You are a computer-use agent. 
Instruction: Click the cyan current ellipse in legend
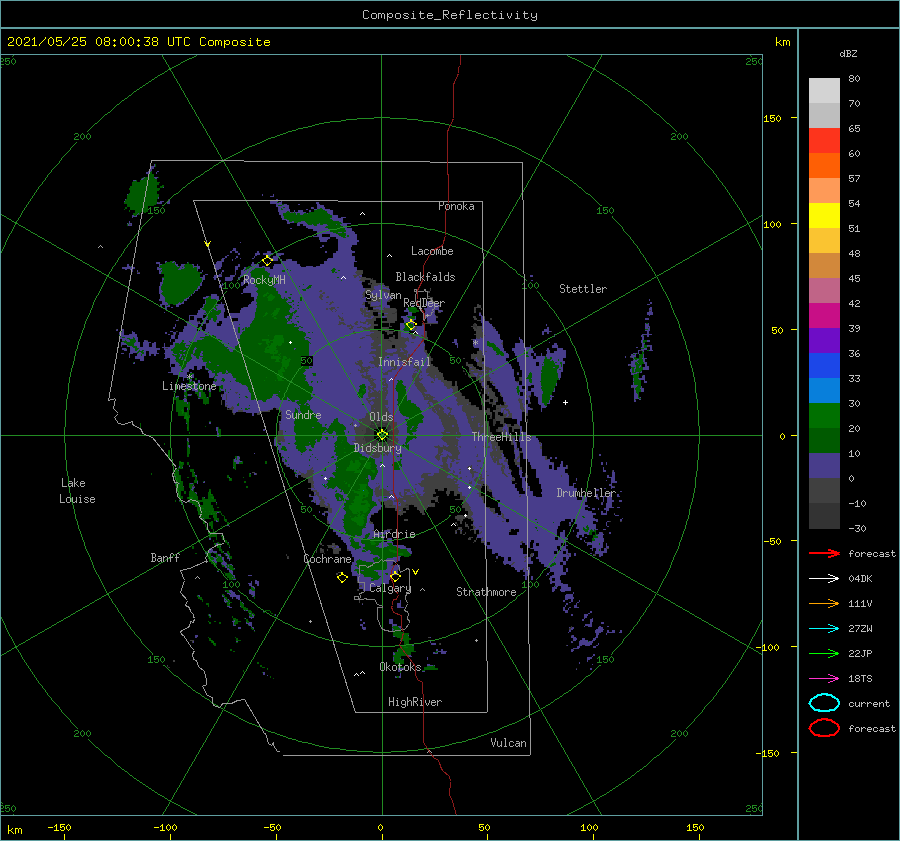[x=824, y=703]
